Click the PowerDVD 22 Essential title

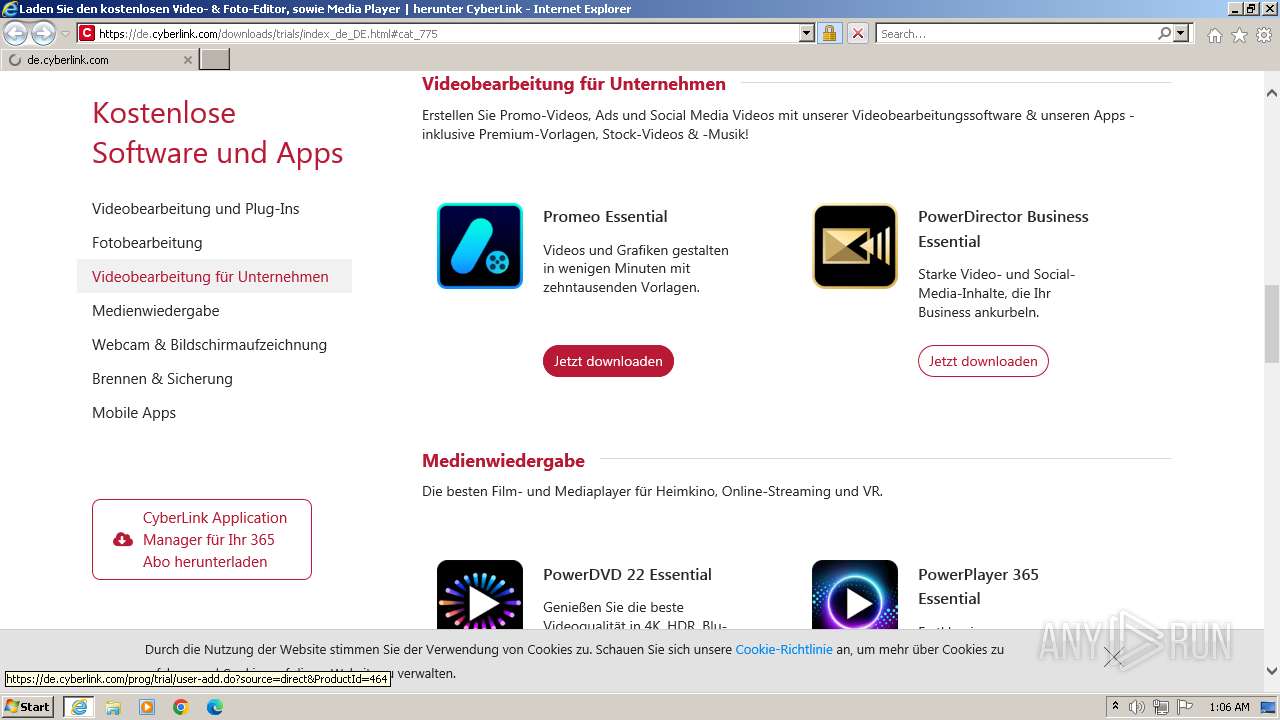[627, 574]
